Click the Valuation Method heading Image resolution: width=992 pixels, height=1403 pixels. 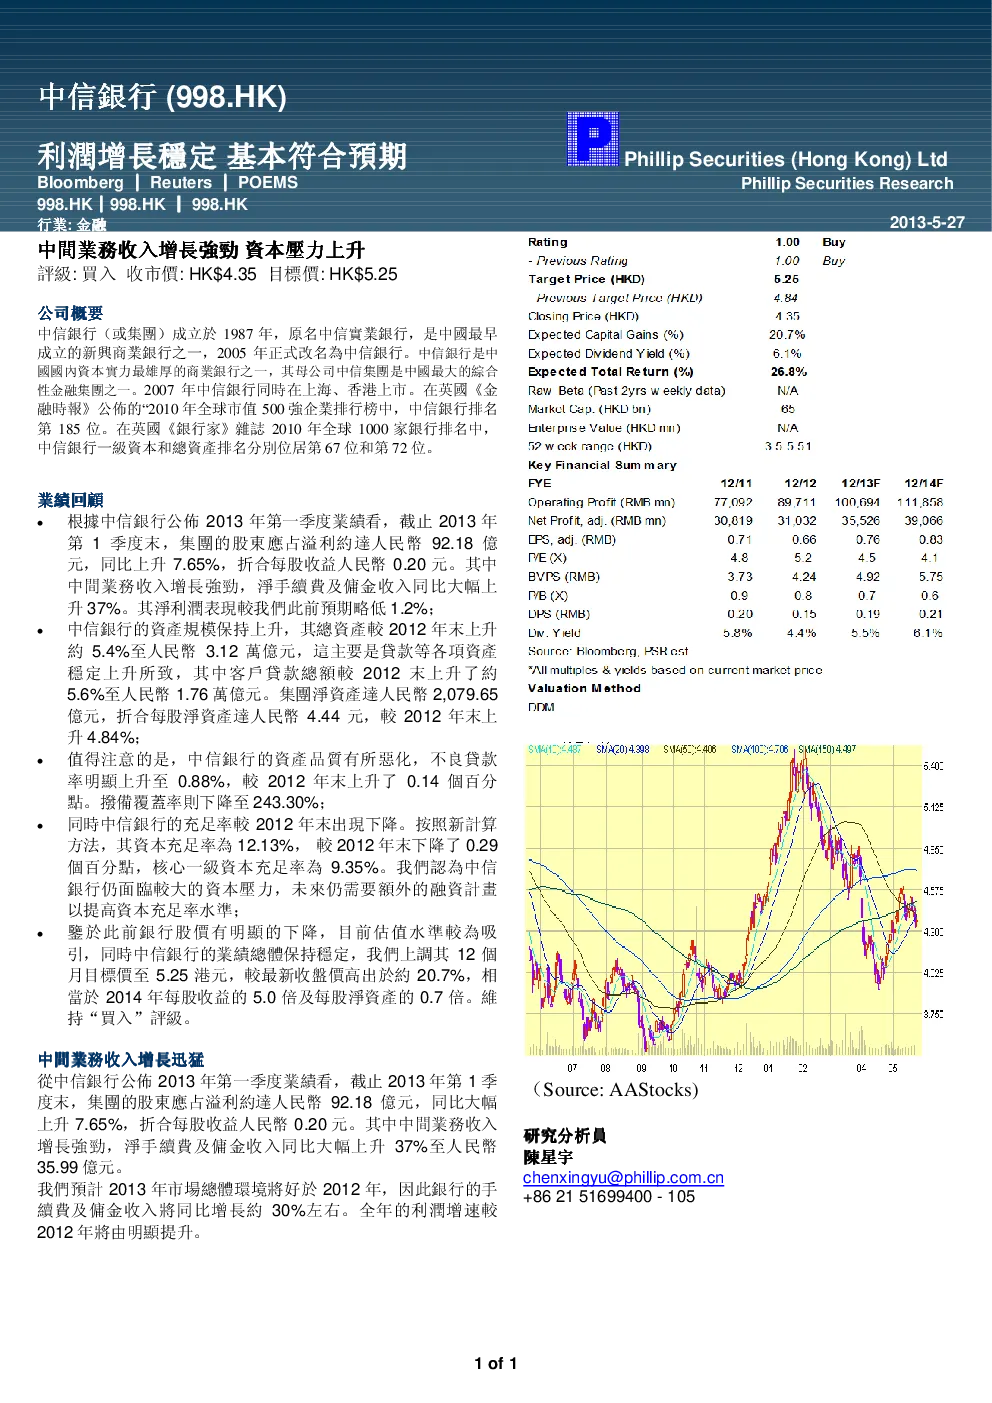click(584, 688)
